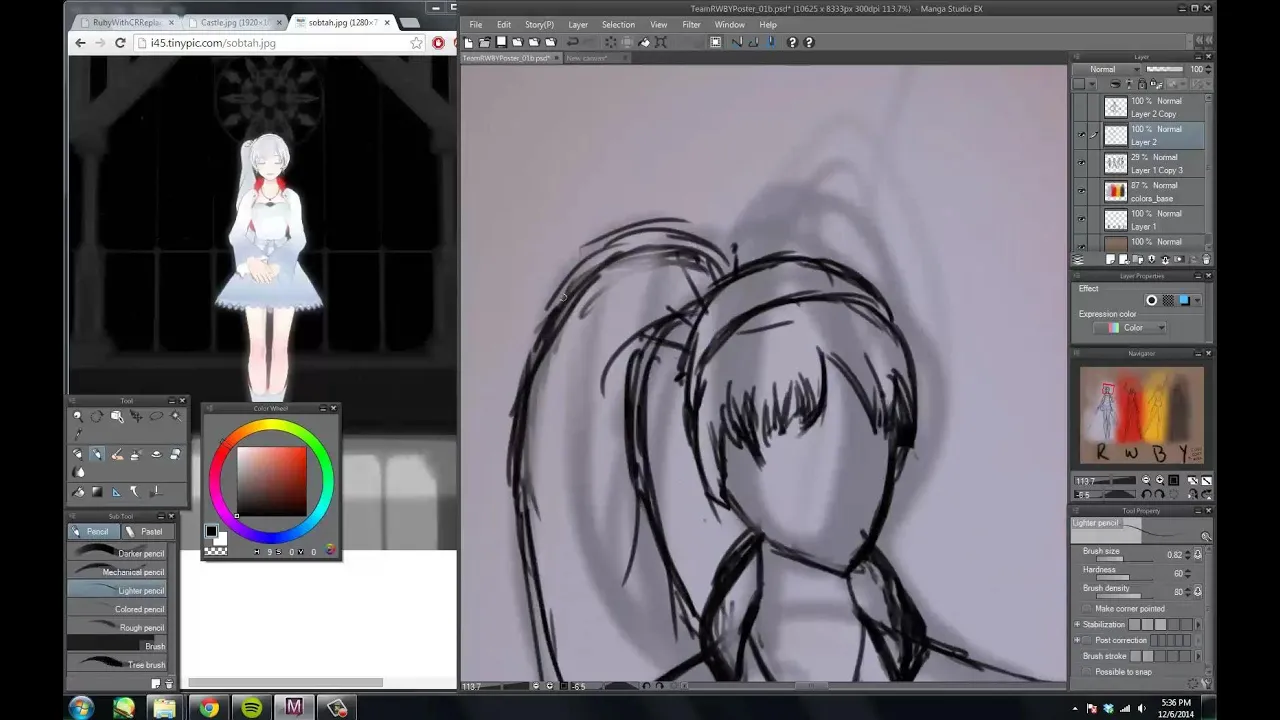Choose the Darker pencil sub tool
Viewport: 1280px width, 720px height.
coord(118,553)
